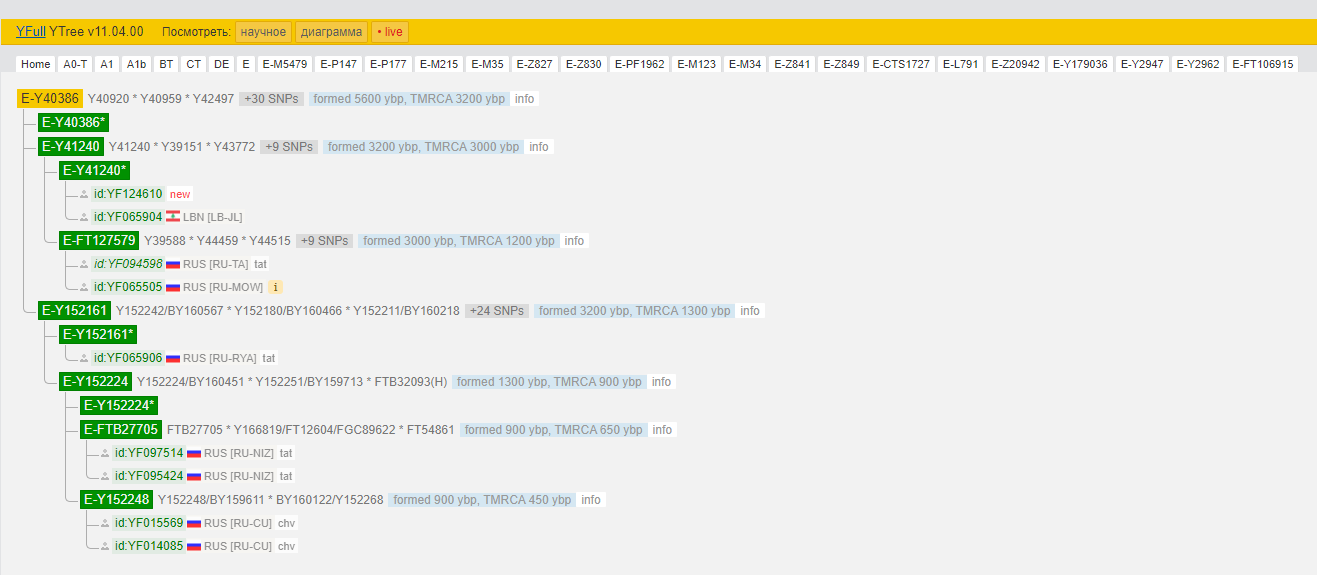Open the E-PF1962 tab

tap(640, 64)
